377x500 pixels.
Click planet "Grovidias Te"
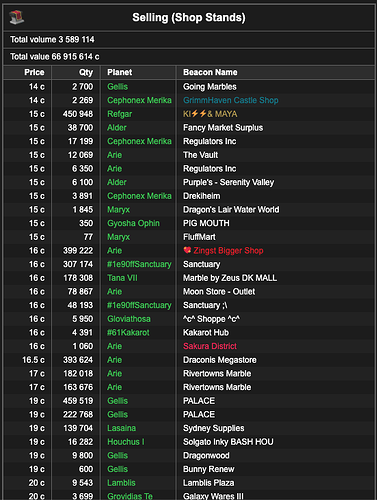130,496
